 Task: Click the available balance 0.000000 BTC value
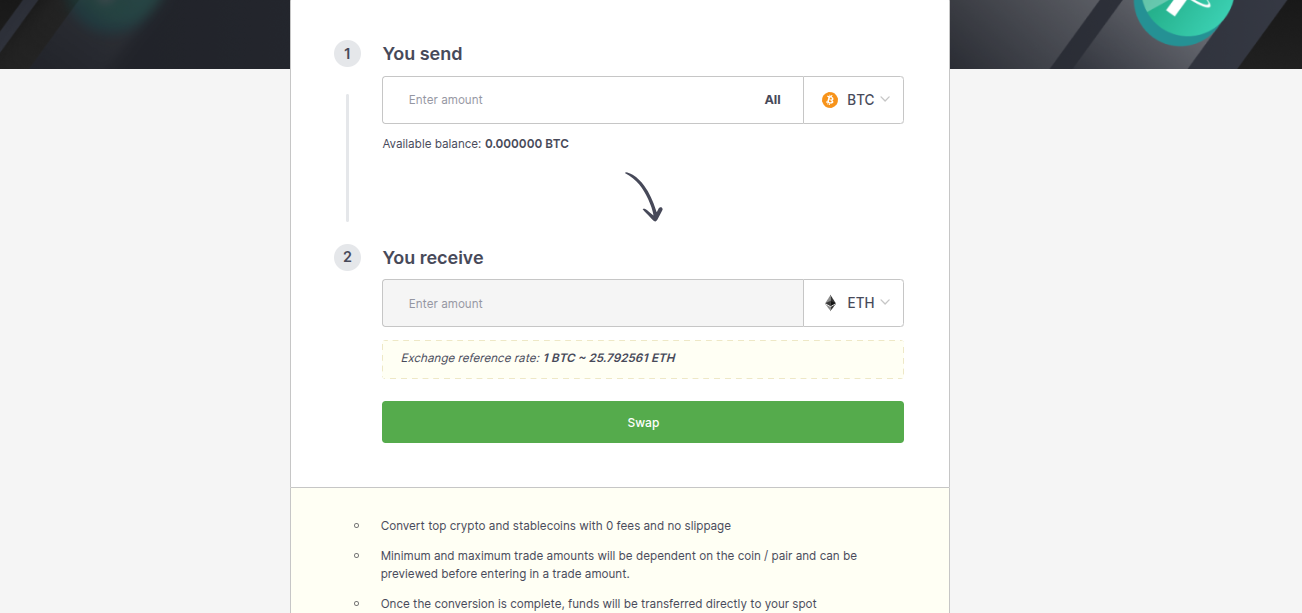(x=527, y=144)
